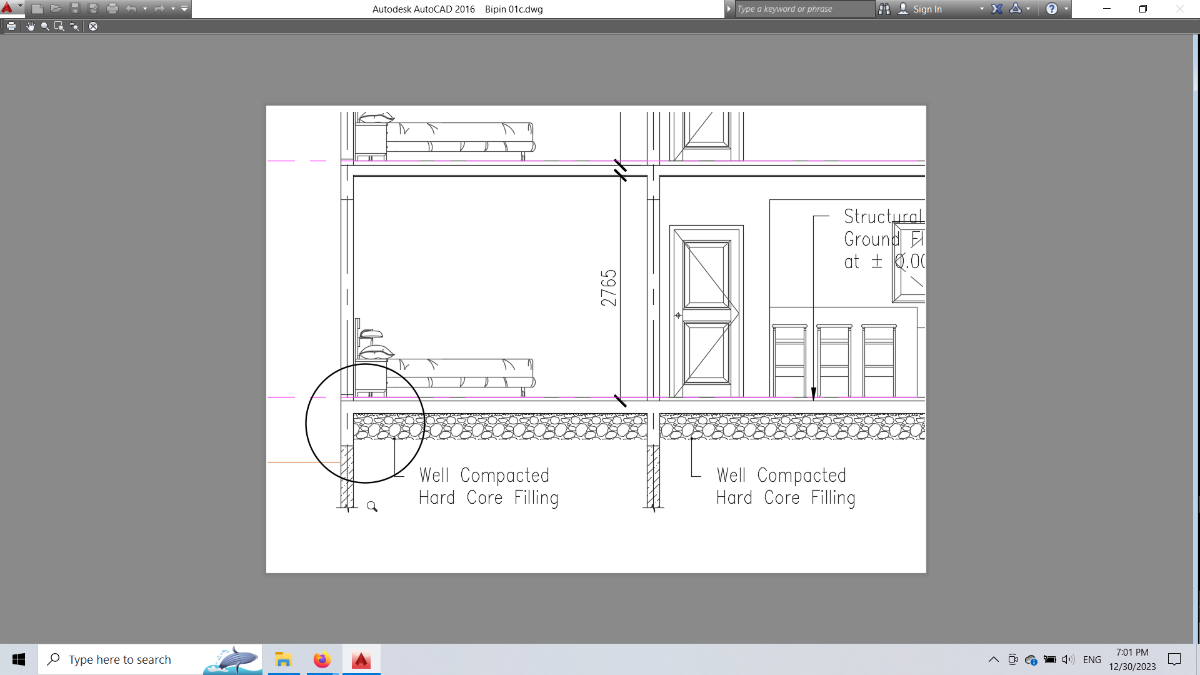Image resolution: width=1200 pixels, height=675 pixels.
Task: Select the Zoom Original tool
Action: [74, 26]
